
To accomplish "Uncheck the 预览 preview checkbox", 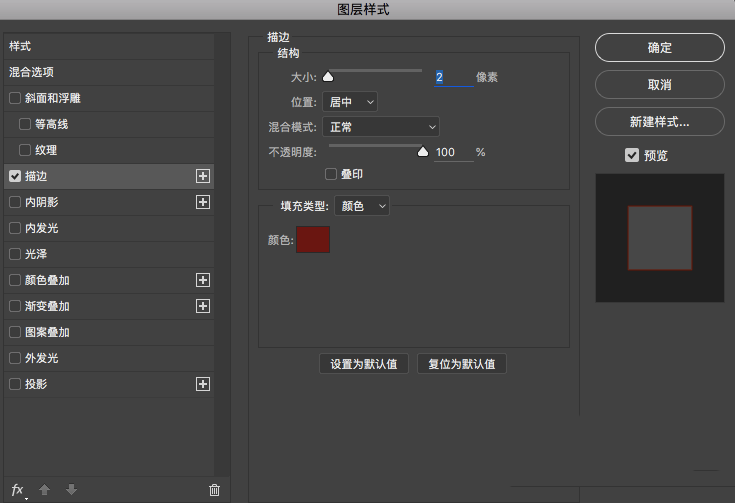I will coord(631,155).
